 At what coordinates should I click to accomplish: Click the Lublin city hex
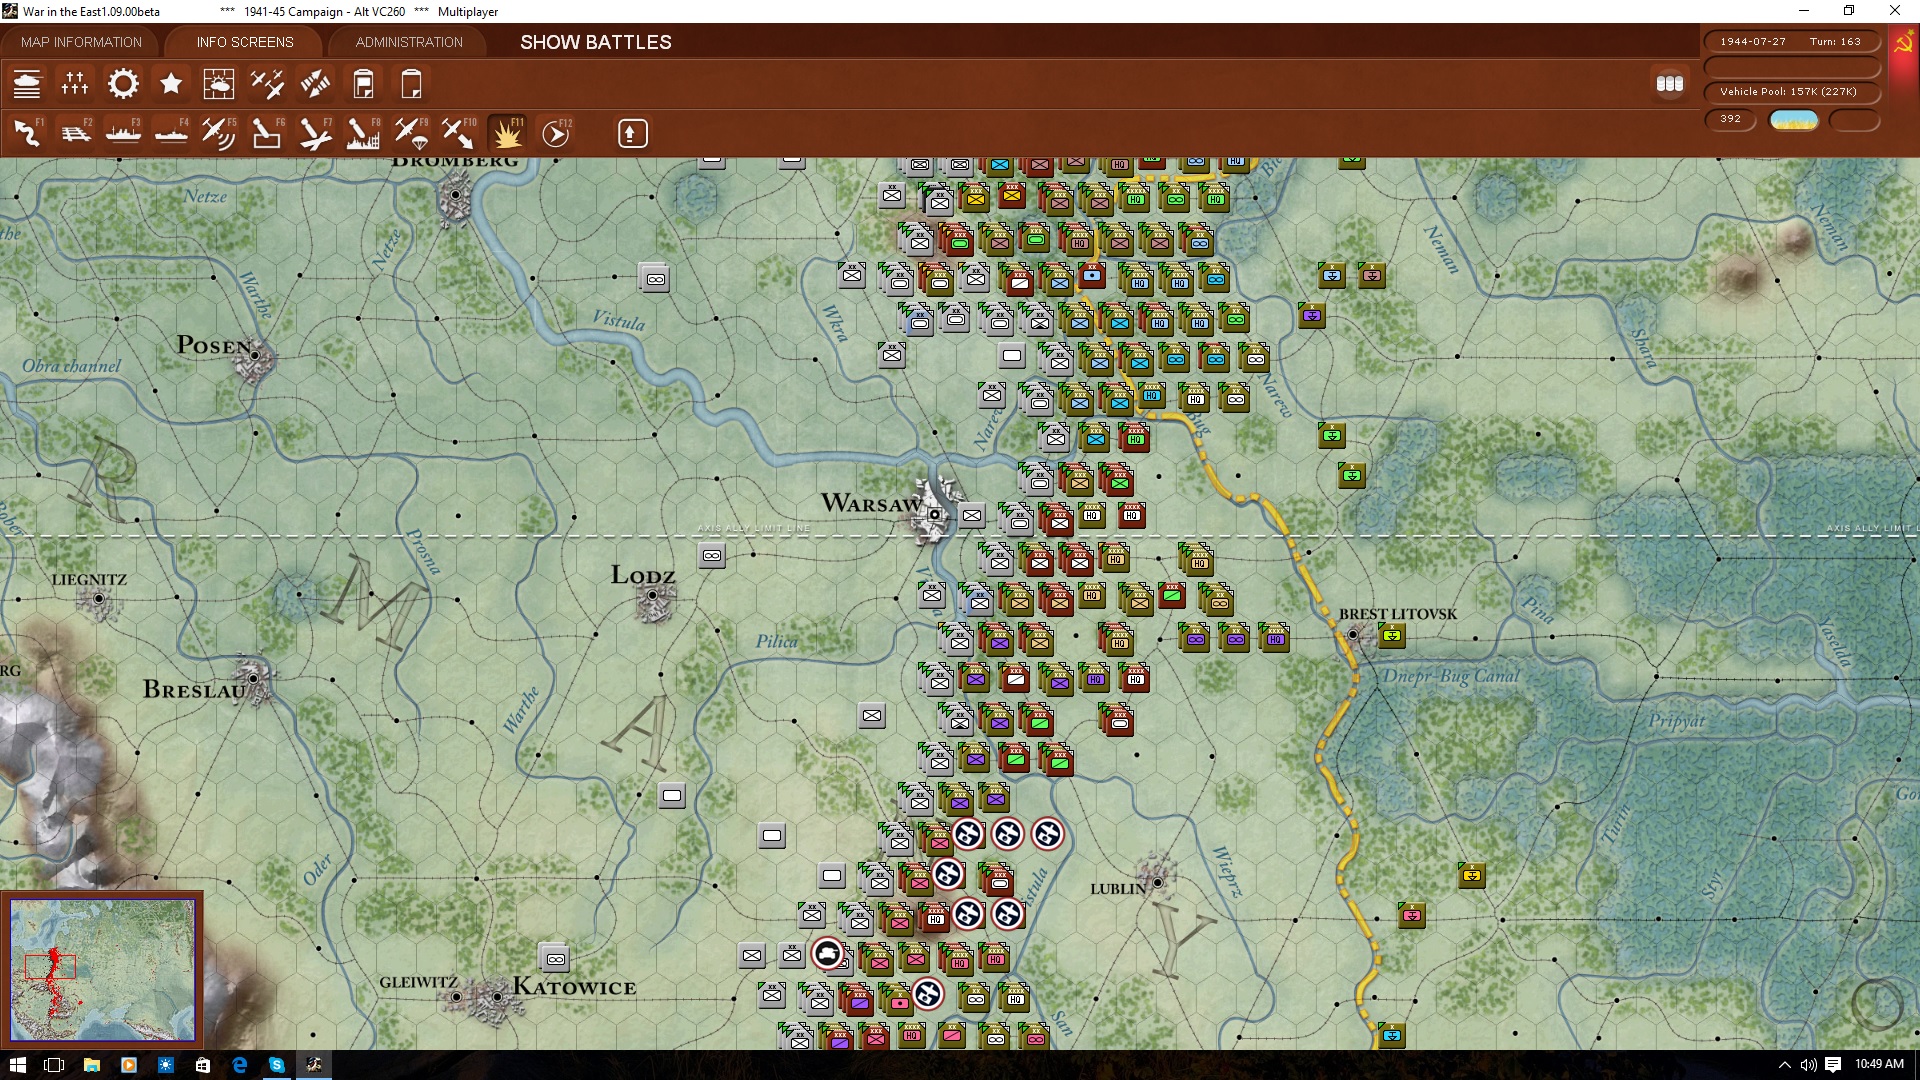coord(1157,882)
